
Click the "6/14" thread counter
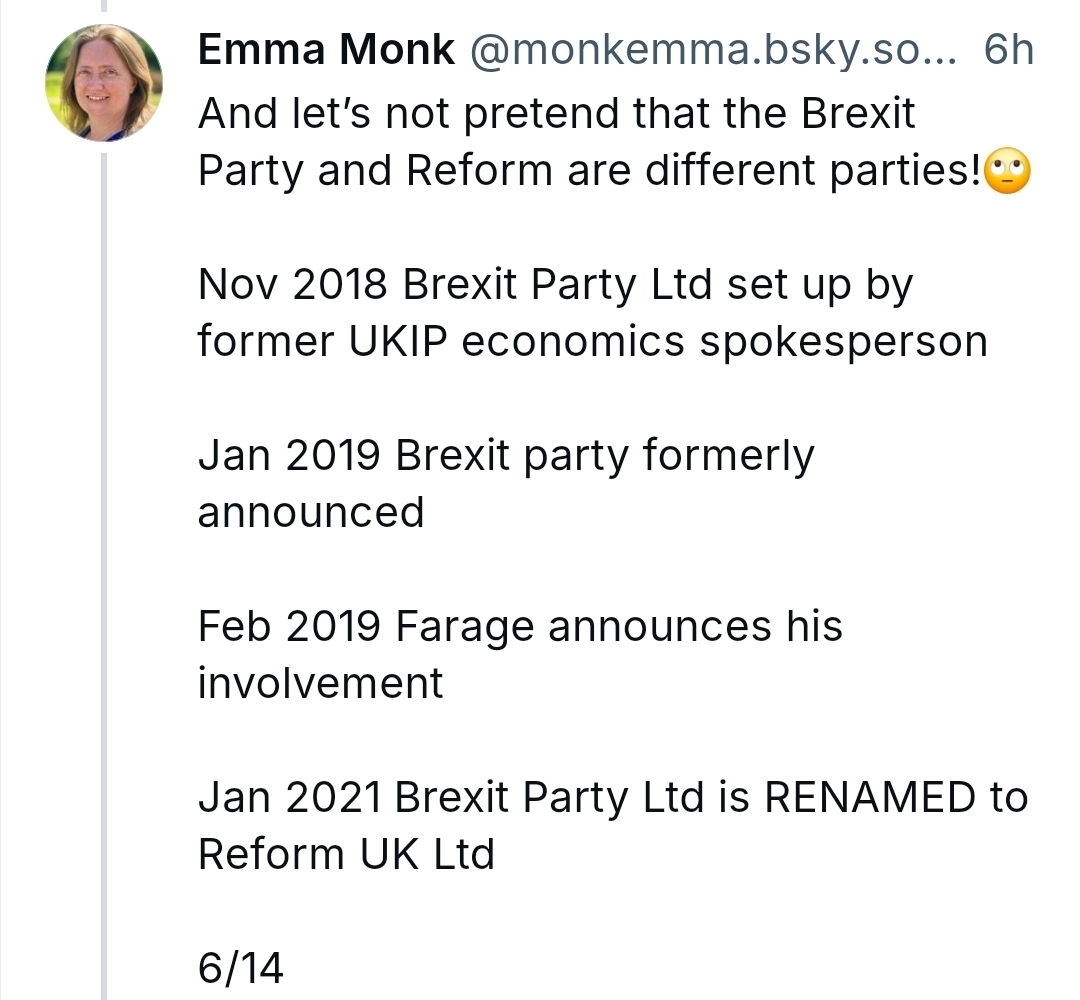(240, 968)
